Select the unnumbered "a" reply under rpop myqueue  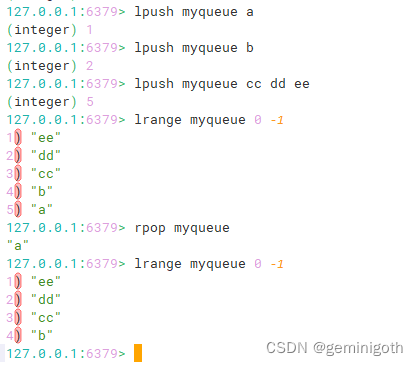click(x=18, y=246)
